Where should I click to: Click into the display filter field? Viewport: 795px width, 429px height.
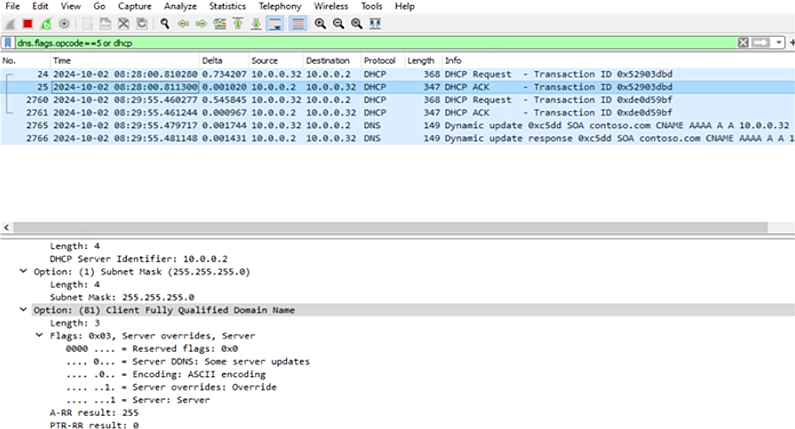click(375, 43)
